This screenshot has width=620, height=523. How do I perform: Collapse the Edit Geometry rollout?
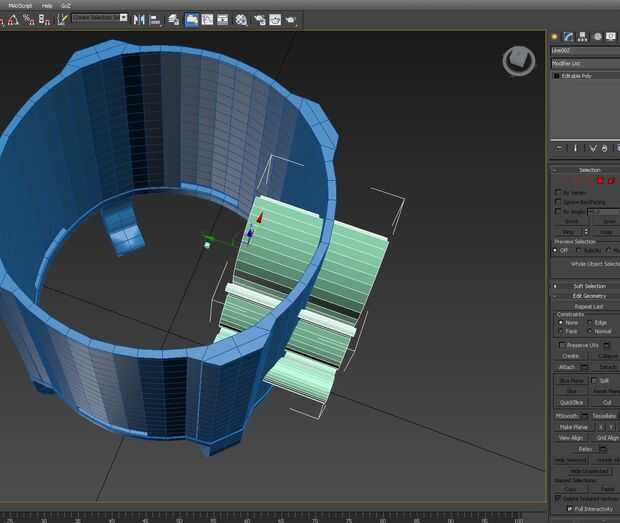(x=588, y=296)
